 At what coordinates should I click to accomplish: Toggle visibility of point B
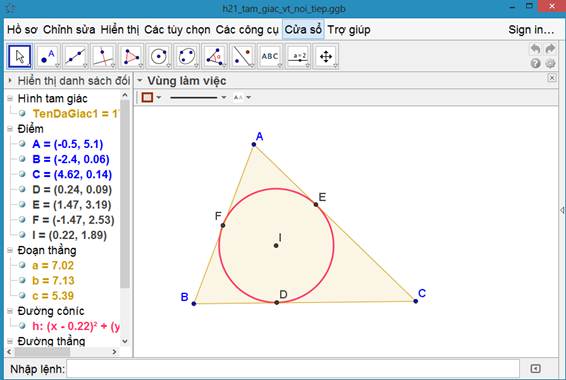click(x=22, y=159)
